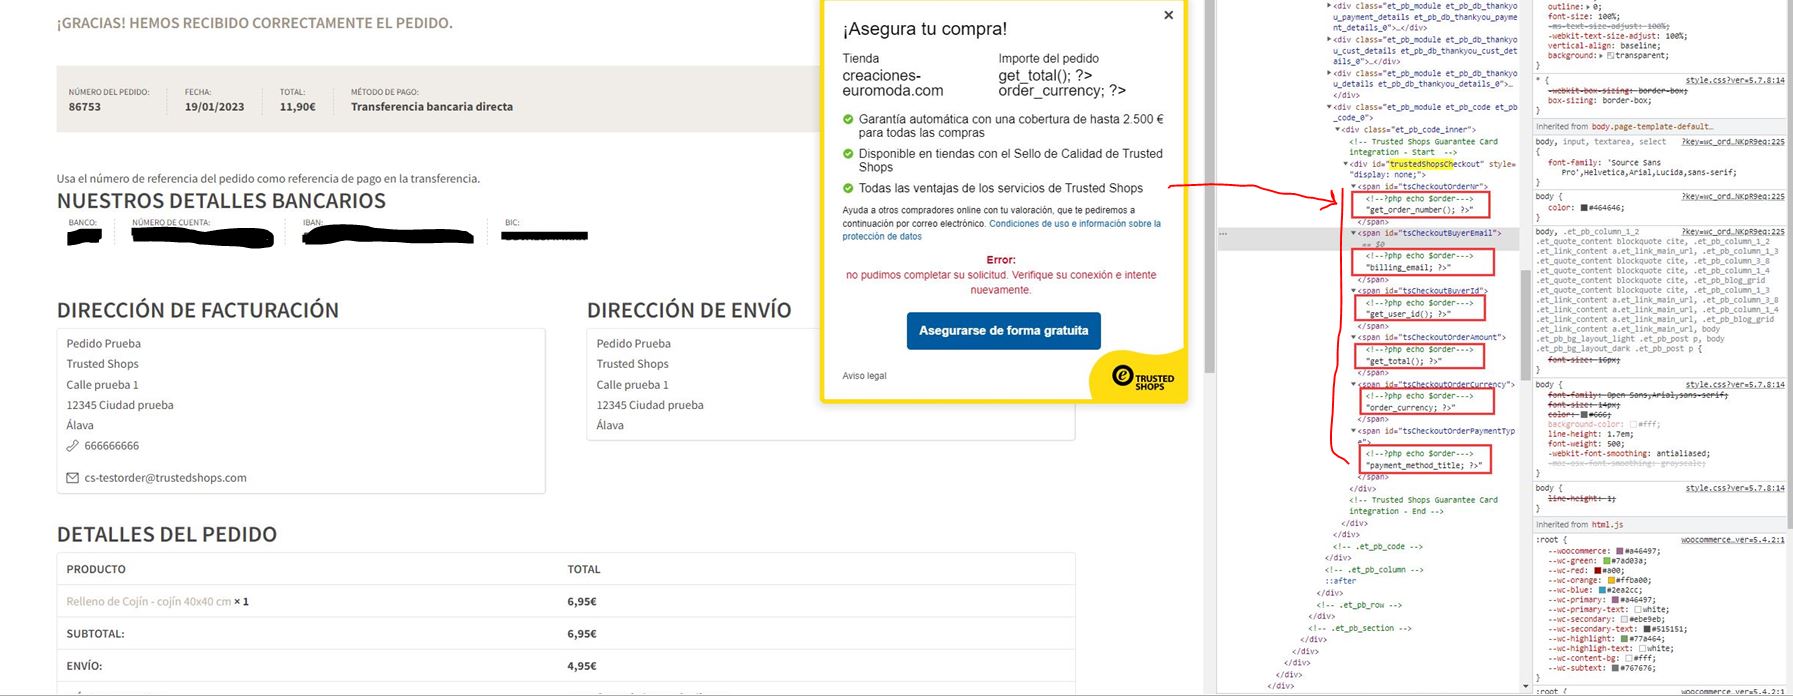This screenshot has height=697, width=1793.
Task: Click Asegurarse de forma gratuita button
Action: click(1003, 331)
